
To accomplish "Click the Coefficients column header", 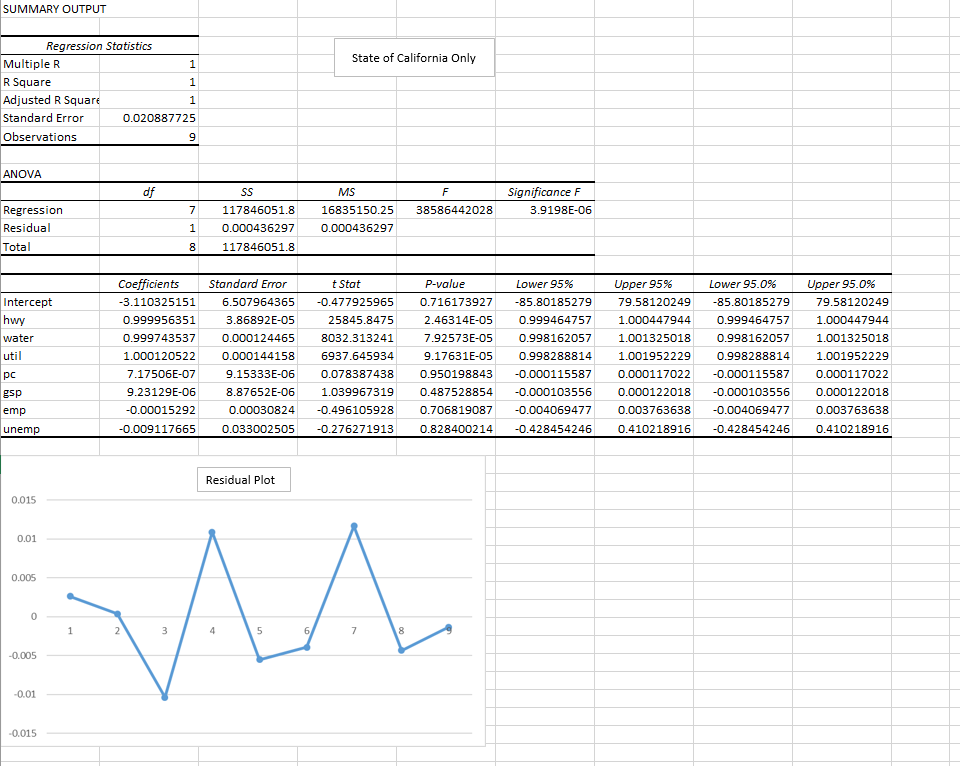I will click(149, 284).
